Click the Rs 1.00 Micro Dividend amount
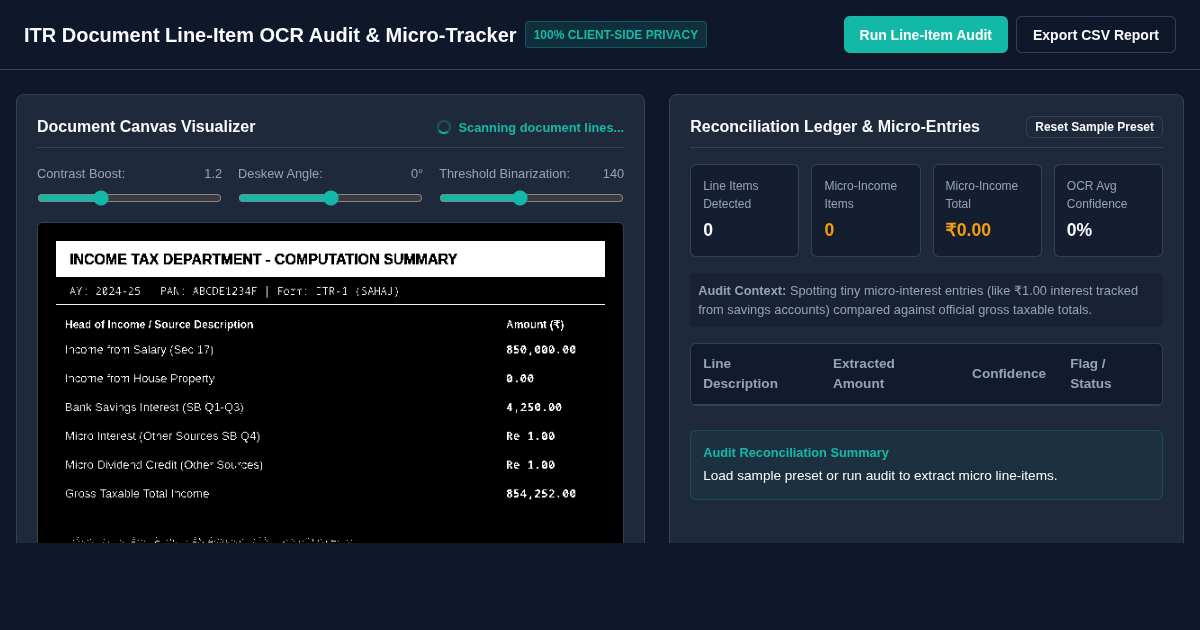1200x630 pixels. coord(530,465)
